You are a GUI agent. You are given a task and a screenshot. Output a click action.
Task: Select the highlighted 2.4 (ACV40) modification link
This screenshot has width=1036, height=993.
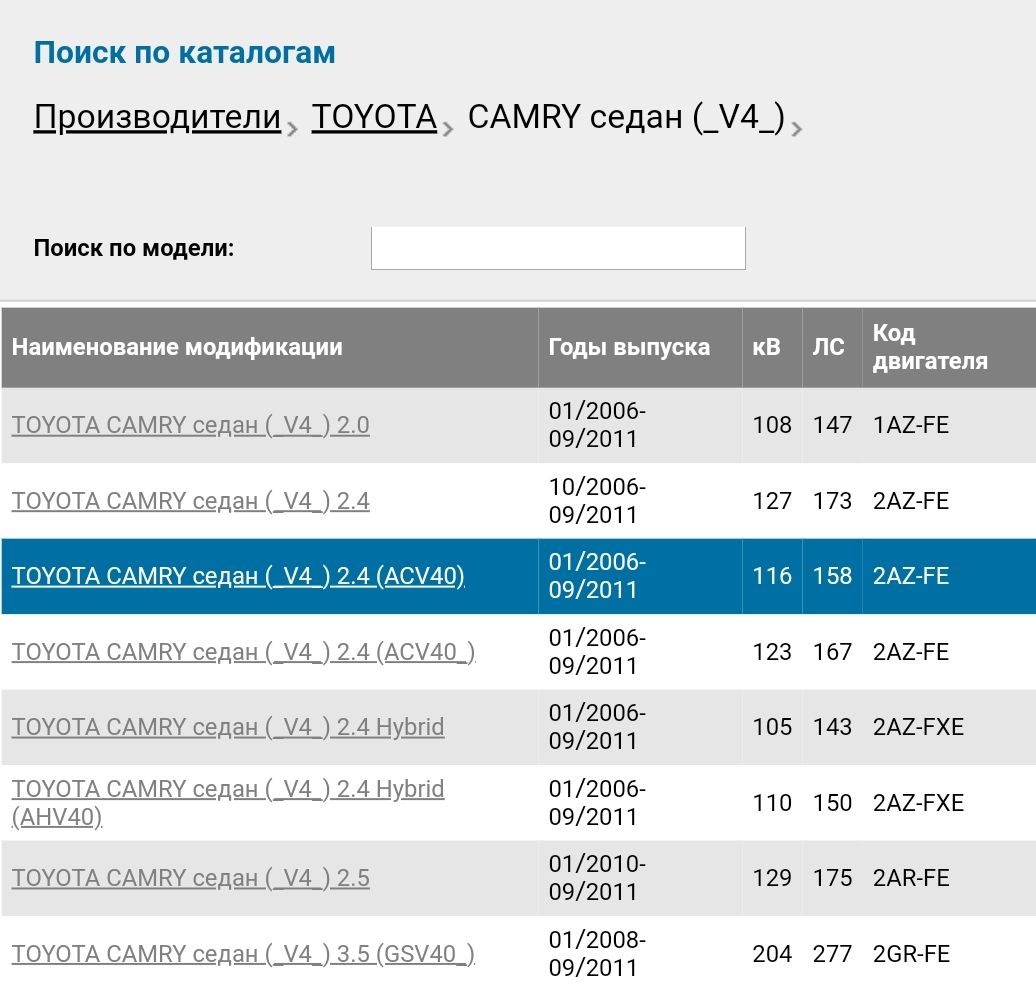[238, 576]
